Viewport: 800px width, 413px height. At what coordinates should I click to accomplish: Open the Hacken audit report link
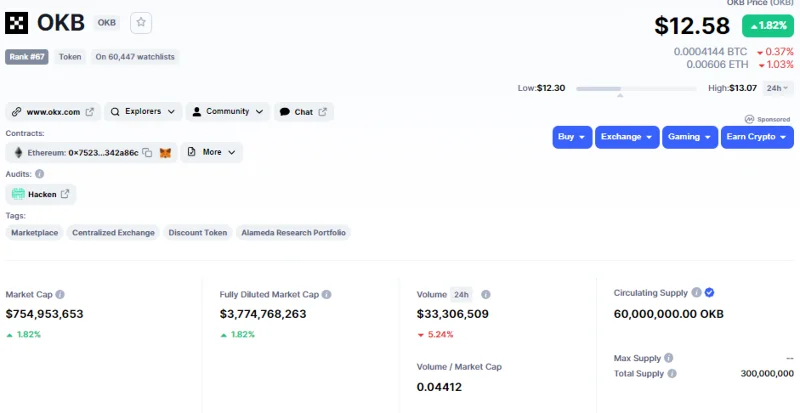tap(41, 194)
